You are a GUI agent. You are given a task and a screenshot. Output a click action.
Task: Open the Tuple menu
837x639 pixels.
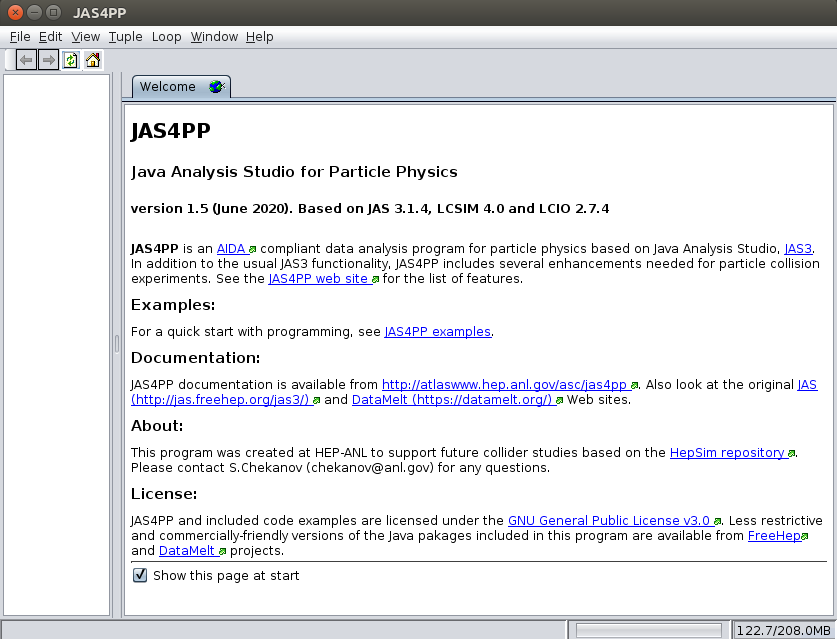point(125,37)
